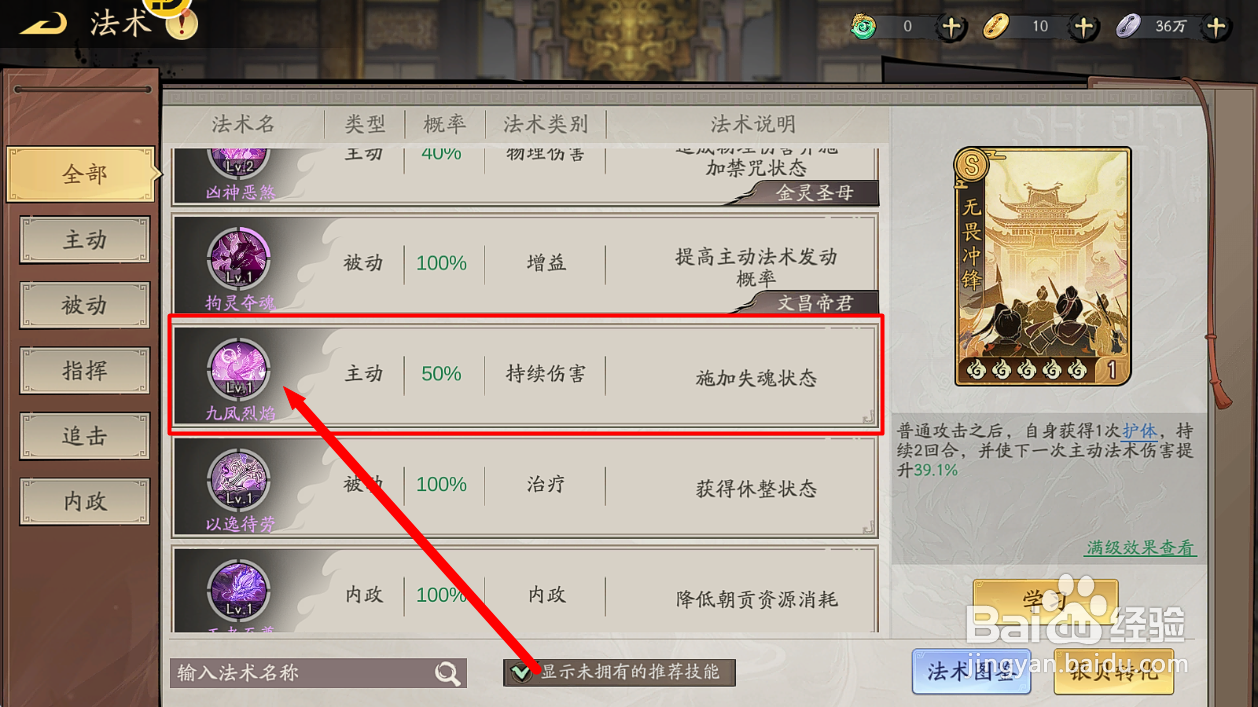
Task: Switch to the 全部 tab
Action: pyautogui.click(x=83, y=174)
